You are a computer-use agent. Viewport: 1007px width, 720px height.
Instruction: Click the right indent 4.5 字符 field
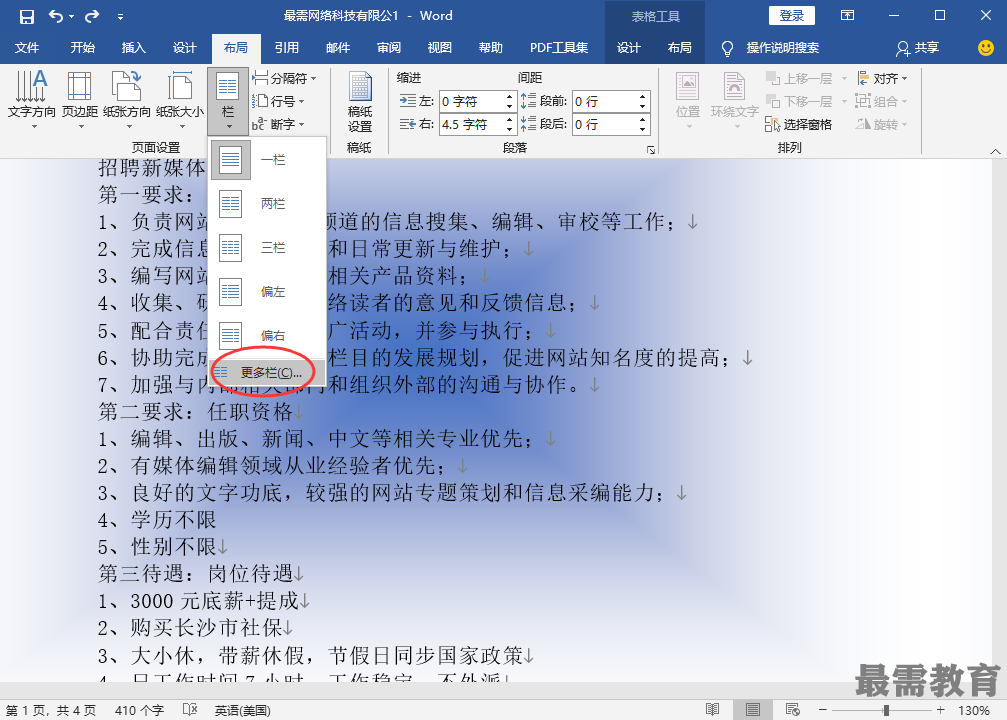coord(470,124)
